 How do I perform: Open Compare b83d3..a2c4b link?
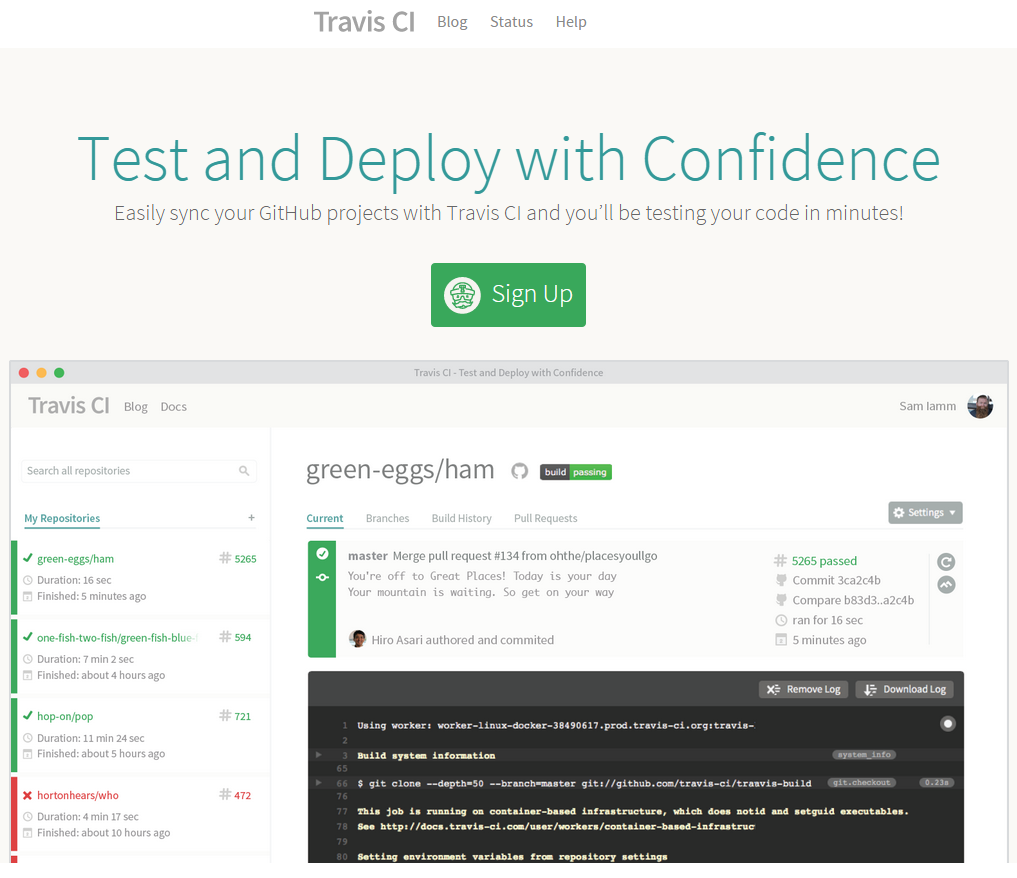[854, 600]
